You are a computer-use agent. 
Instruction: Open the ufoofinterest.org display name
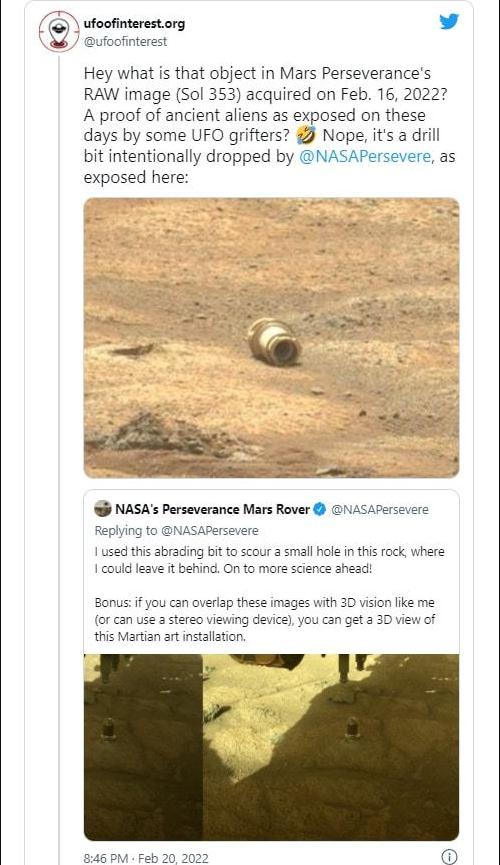pyautogui.click(x=134, y=24)
